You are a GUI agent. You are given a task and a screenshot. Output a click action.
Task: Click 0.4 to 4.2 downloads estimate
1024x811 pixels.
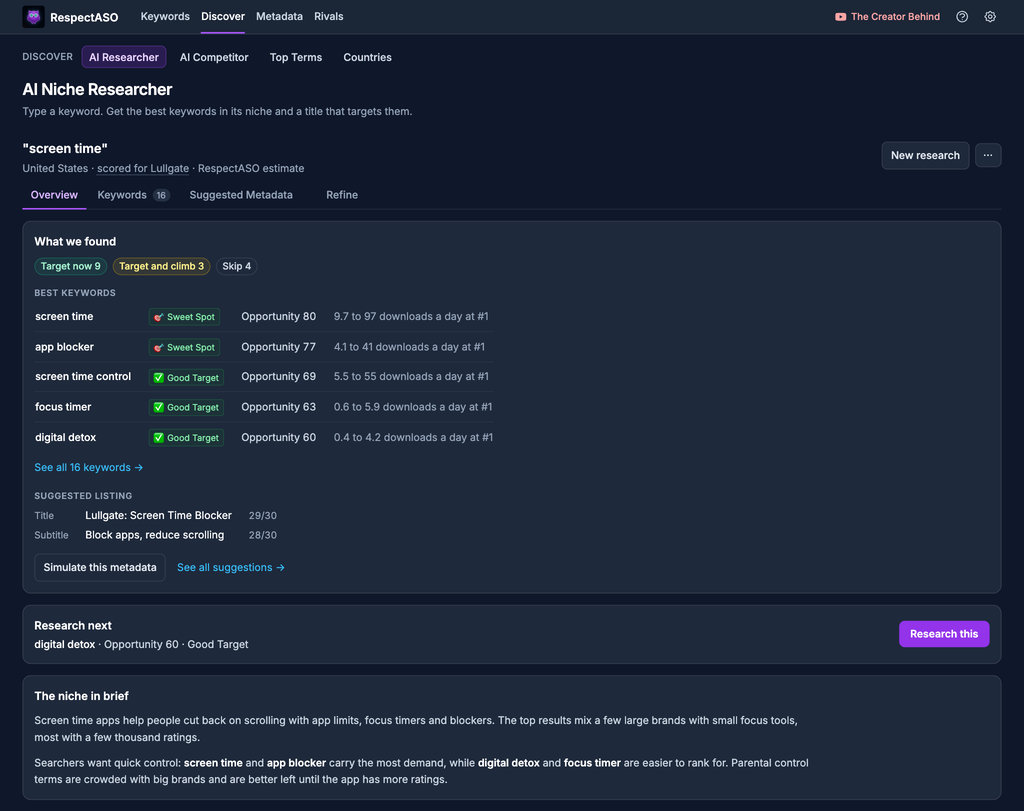click(x=413, y=437)
